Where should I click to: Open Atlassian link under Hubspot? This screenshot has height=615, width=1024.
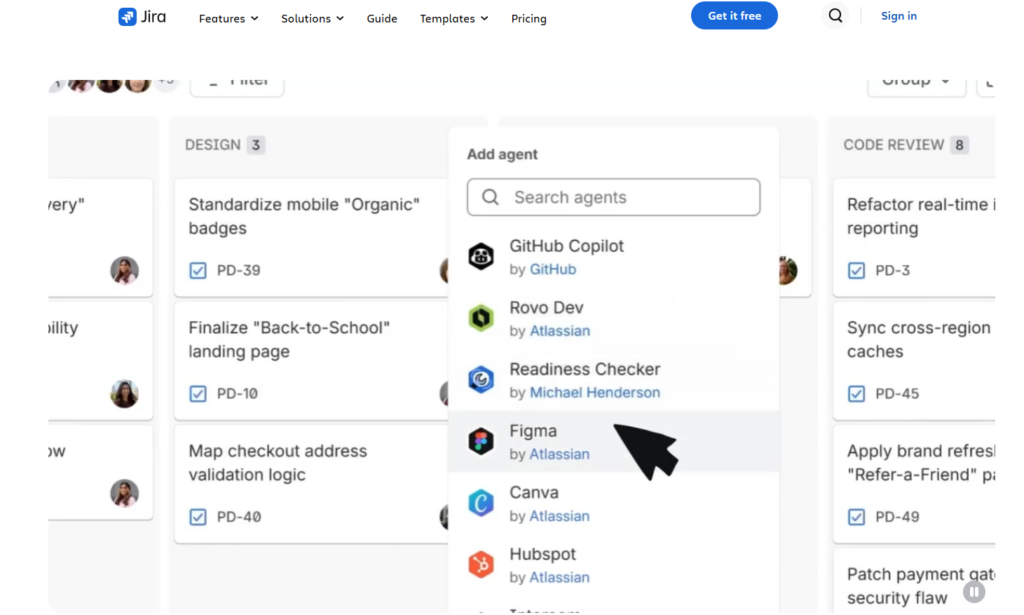560,577
